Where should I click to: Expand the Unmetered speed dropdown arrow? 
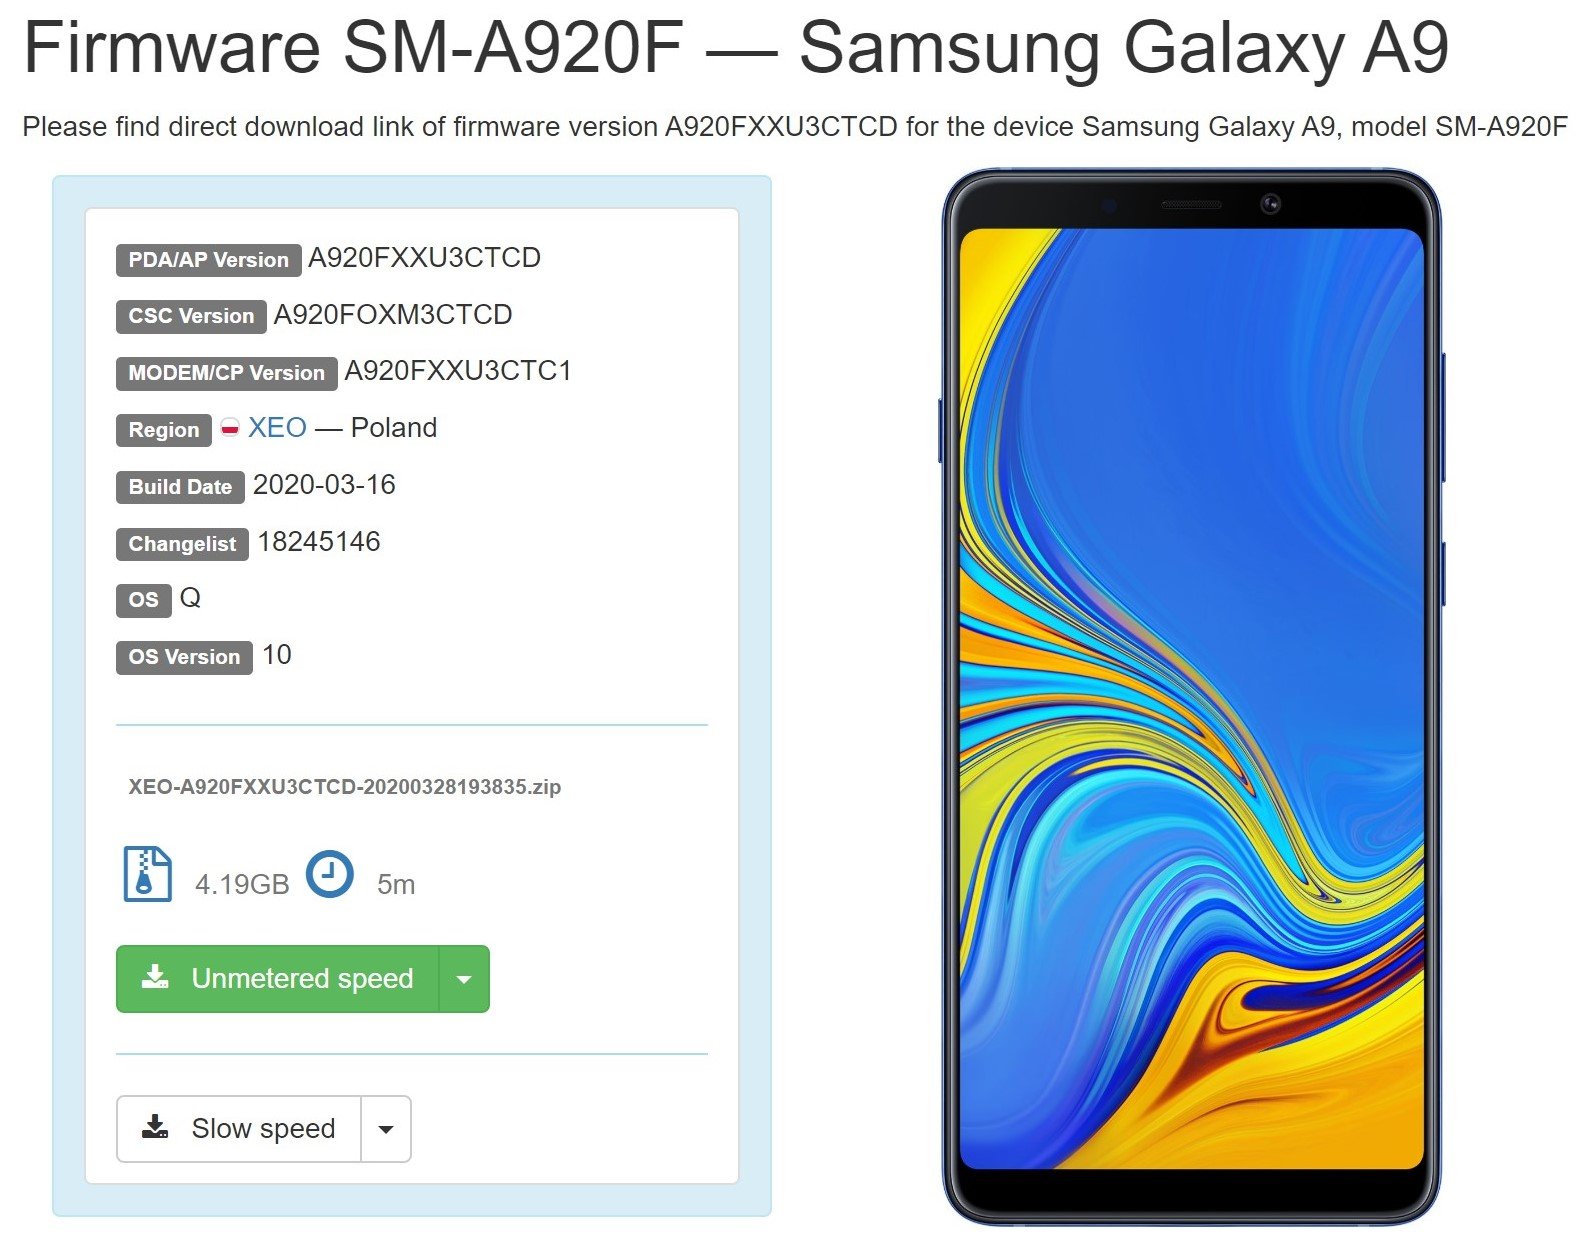point(464,979)
